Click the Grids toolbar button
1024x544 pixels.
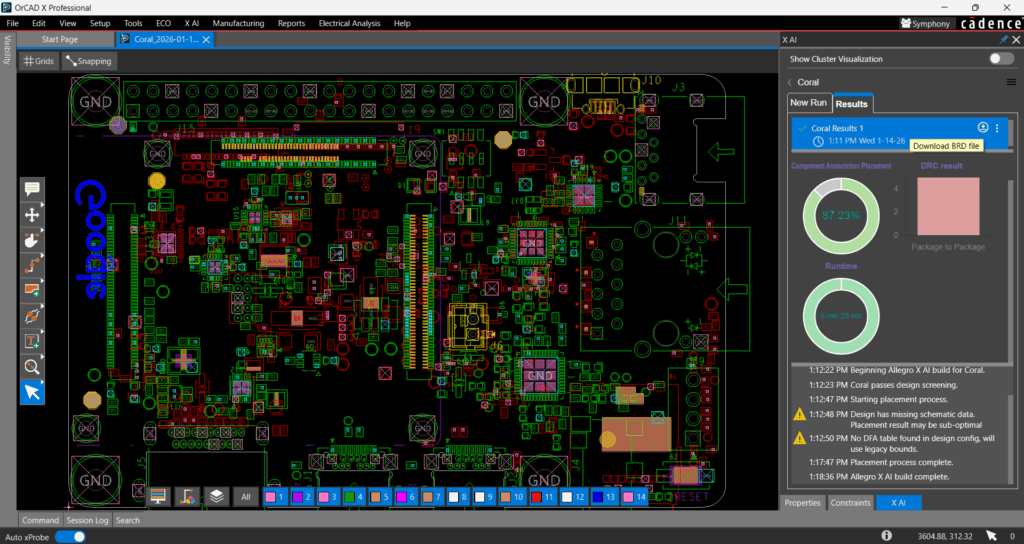pyautogui.click(x=39, y=61)
